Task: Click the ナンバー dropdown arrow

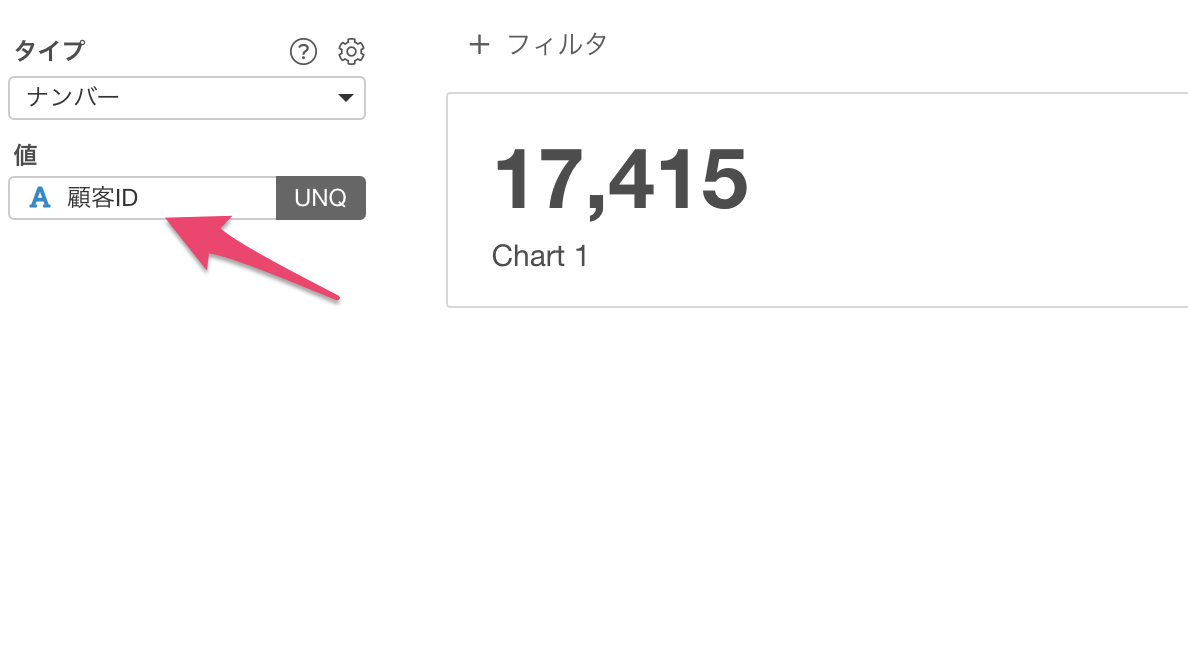Action: click(x=345, y=98)
